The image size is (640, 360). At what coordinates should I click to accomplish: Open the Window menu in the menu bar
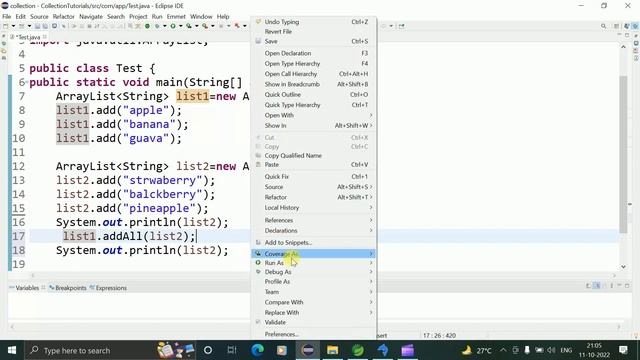tap(201, 17)
